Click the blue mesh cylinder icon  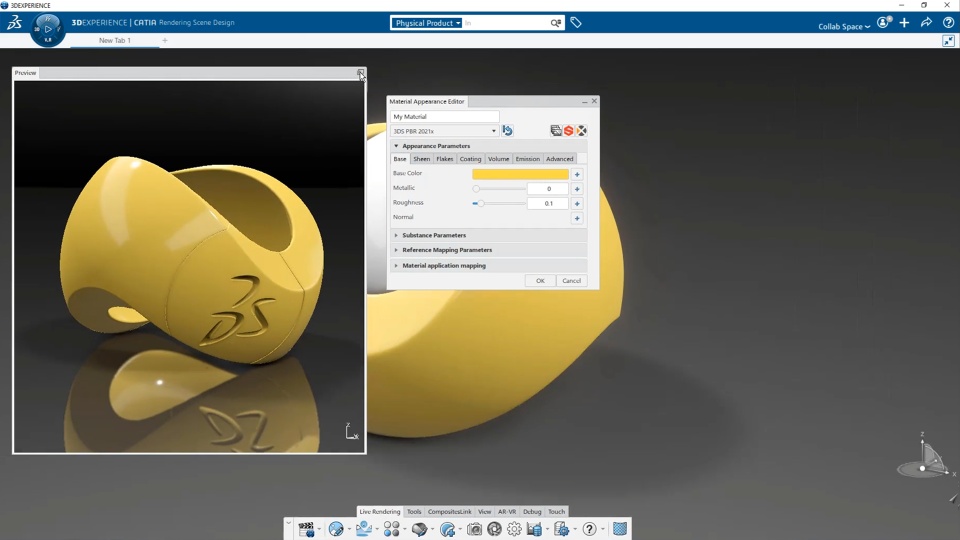click(620, 528)
